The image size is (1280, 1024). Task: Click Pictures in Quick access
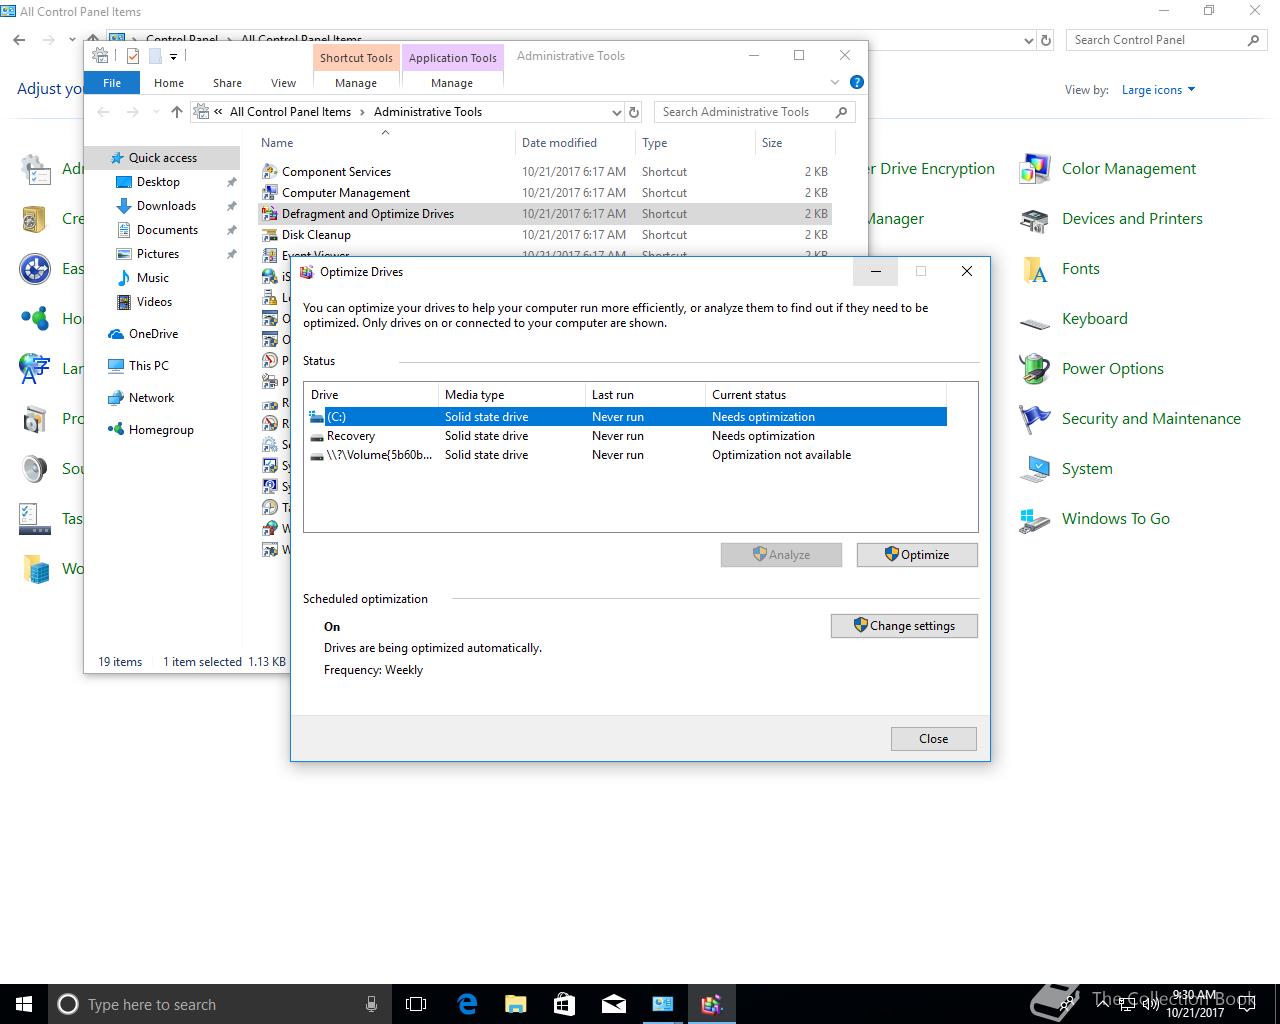(158, 254)
